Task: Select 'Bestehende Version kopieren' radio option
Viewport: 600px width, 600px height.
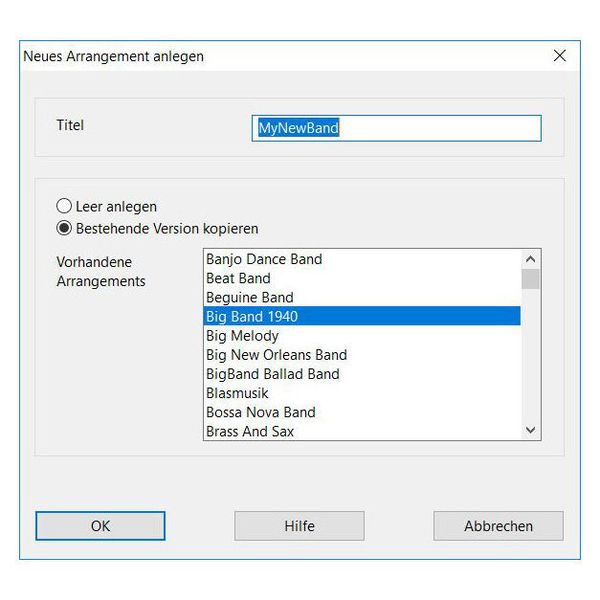Action: point(65,227)
